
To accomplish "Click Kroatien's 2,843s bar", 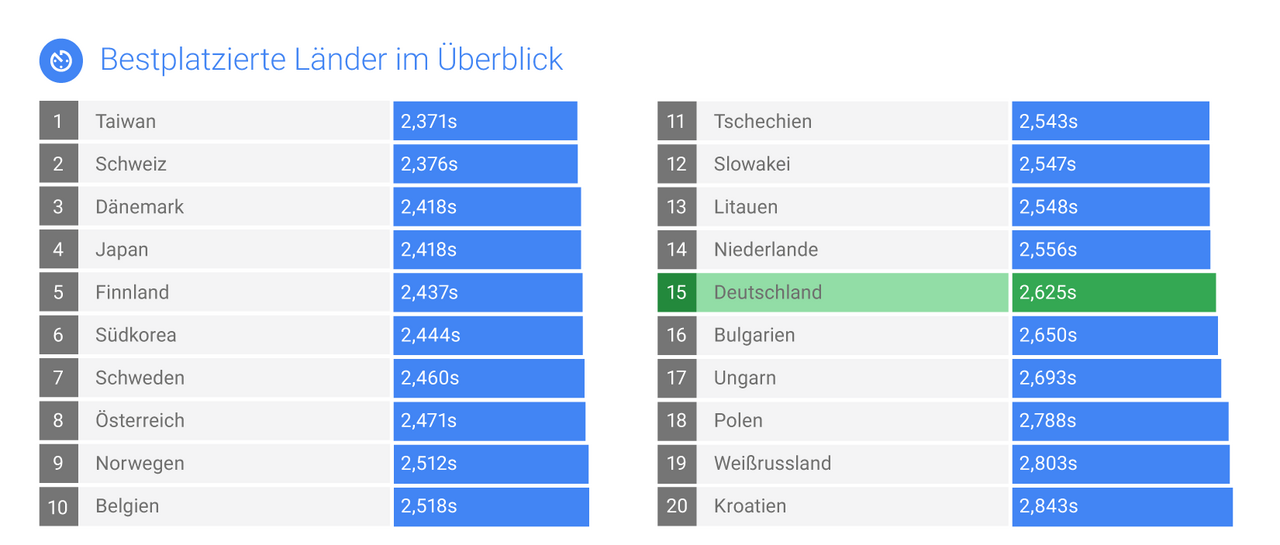I will coord(1121,506).
